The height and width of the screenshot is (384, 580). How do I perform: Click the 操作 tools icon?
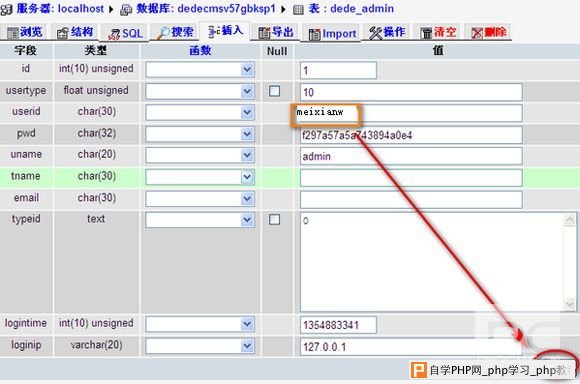click(x=375, y=33)
